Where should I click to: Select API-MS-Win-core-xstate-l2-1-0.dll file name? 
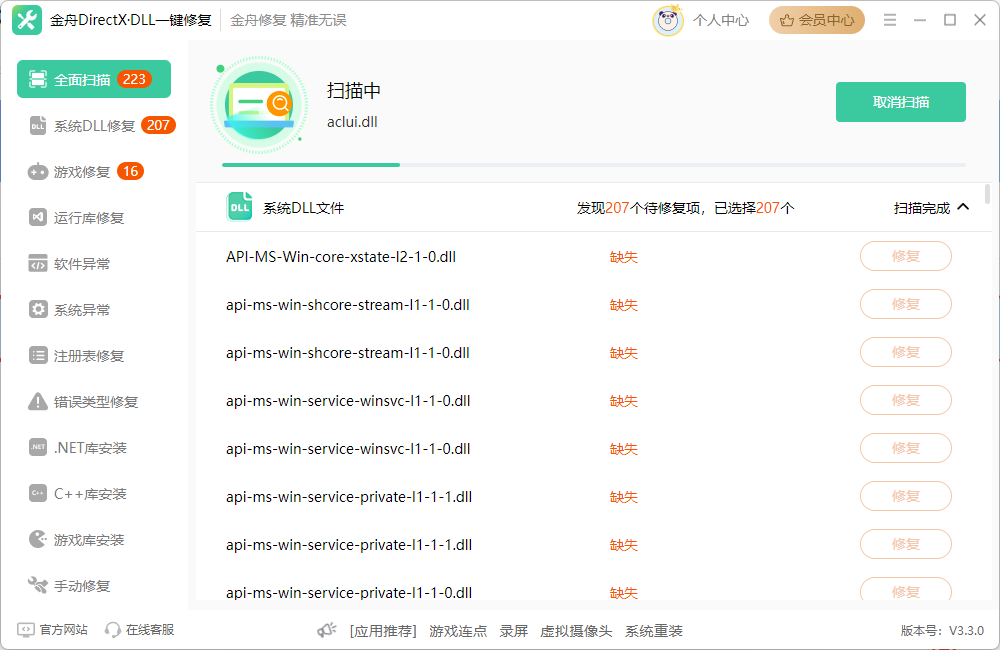click(341, 257)
